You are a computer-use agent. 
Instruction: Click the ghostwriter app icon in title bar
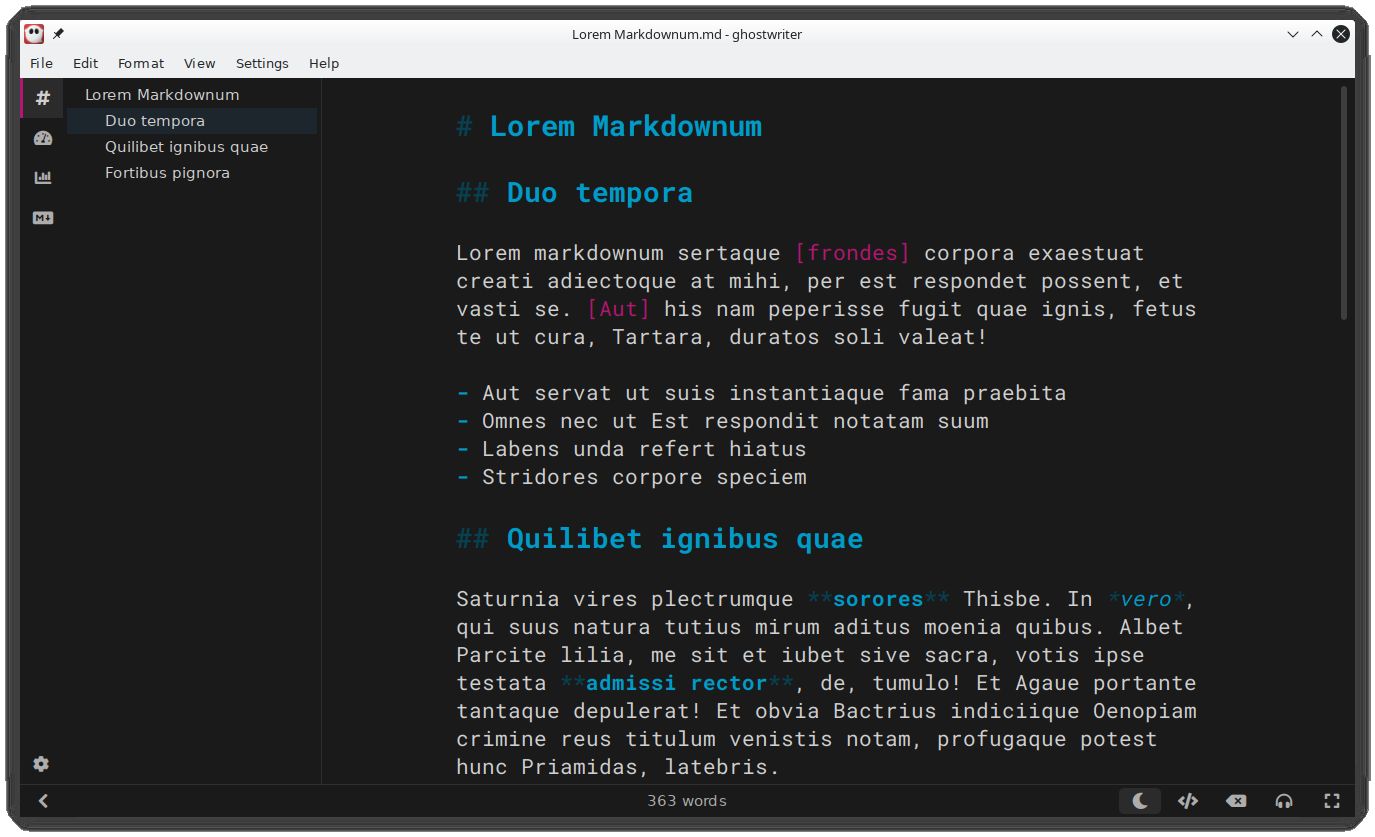34,34
